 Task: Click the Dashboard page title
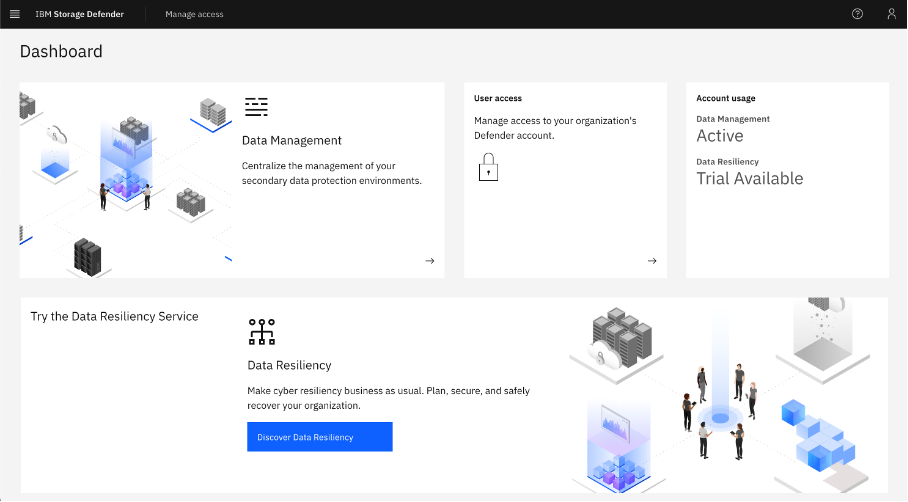[x=61, y=52]
